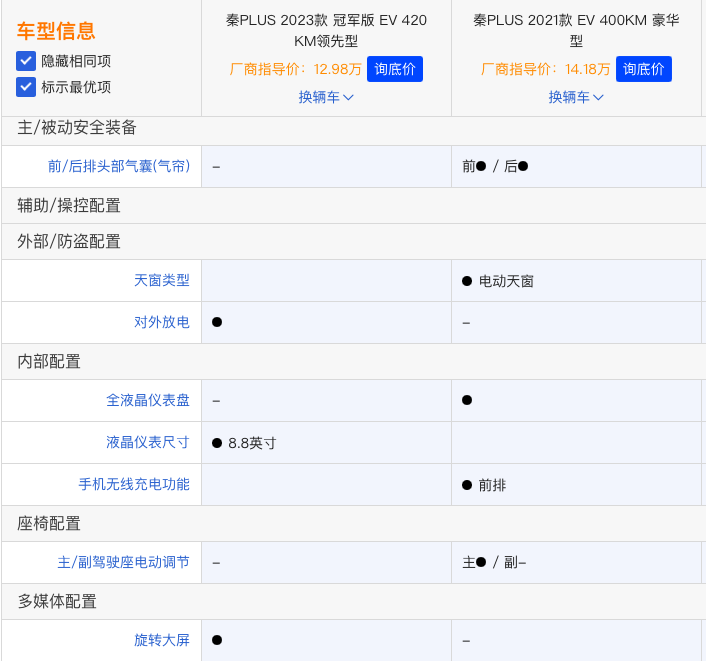Click the 主● / 副– seat adjustment value

click(x=494, y=562)
